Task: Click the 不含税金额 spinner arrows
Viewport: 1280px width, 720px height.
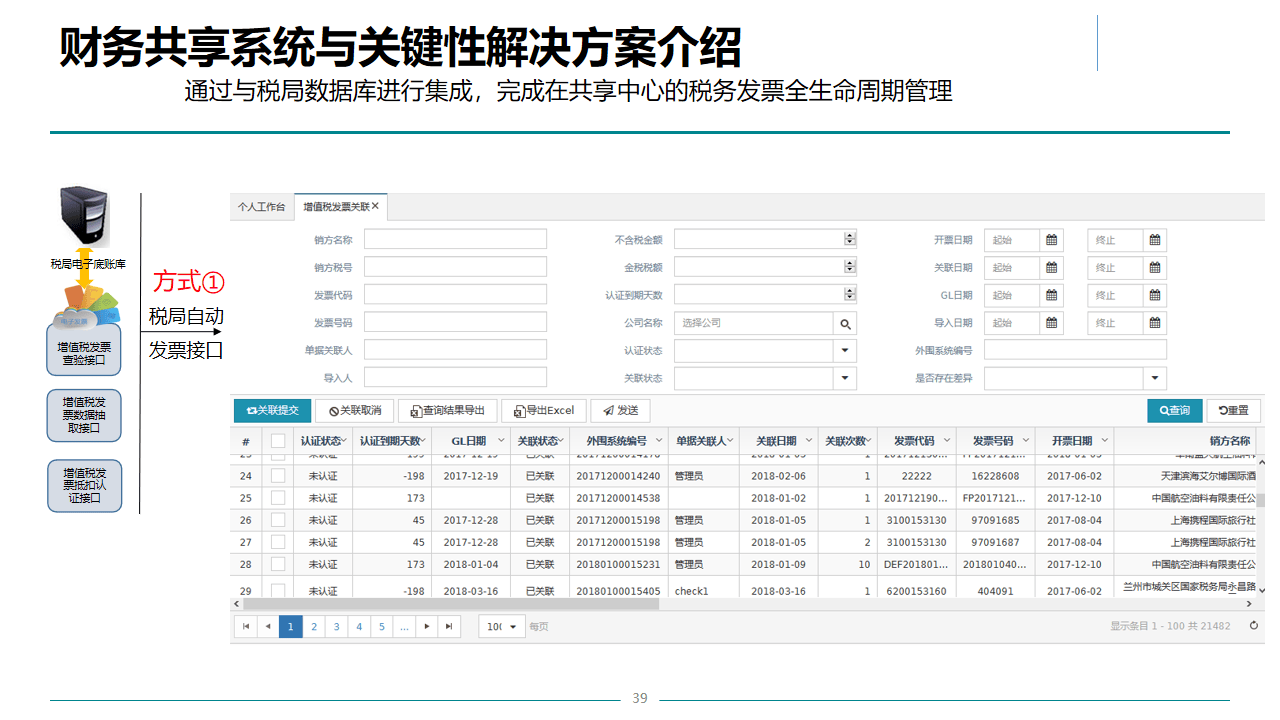Action: tap(850, 239)
